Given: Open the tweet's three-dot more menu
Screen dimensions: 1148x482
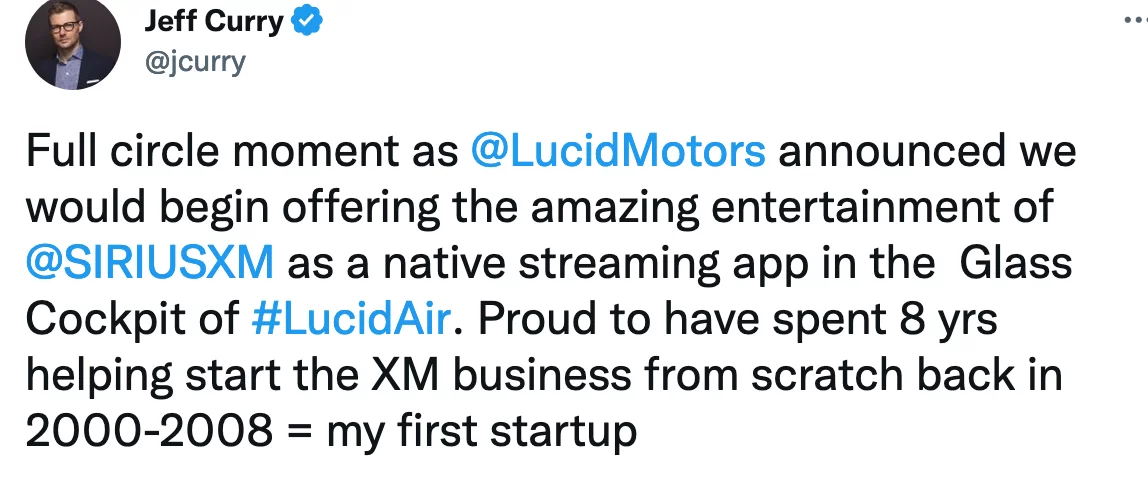Looking at the screenshot, I should coord(1135,20).
